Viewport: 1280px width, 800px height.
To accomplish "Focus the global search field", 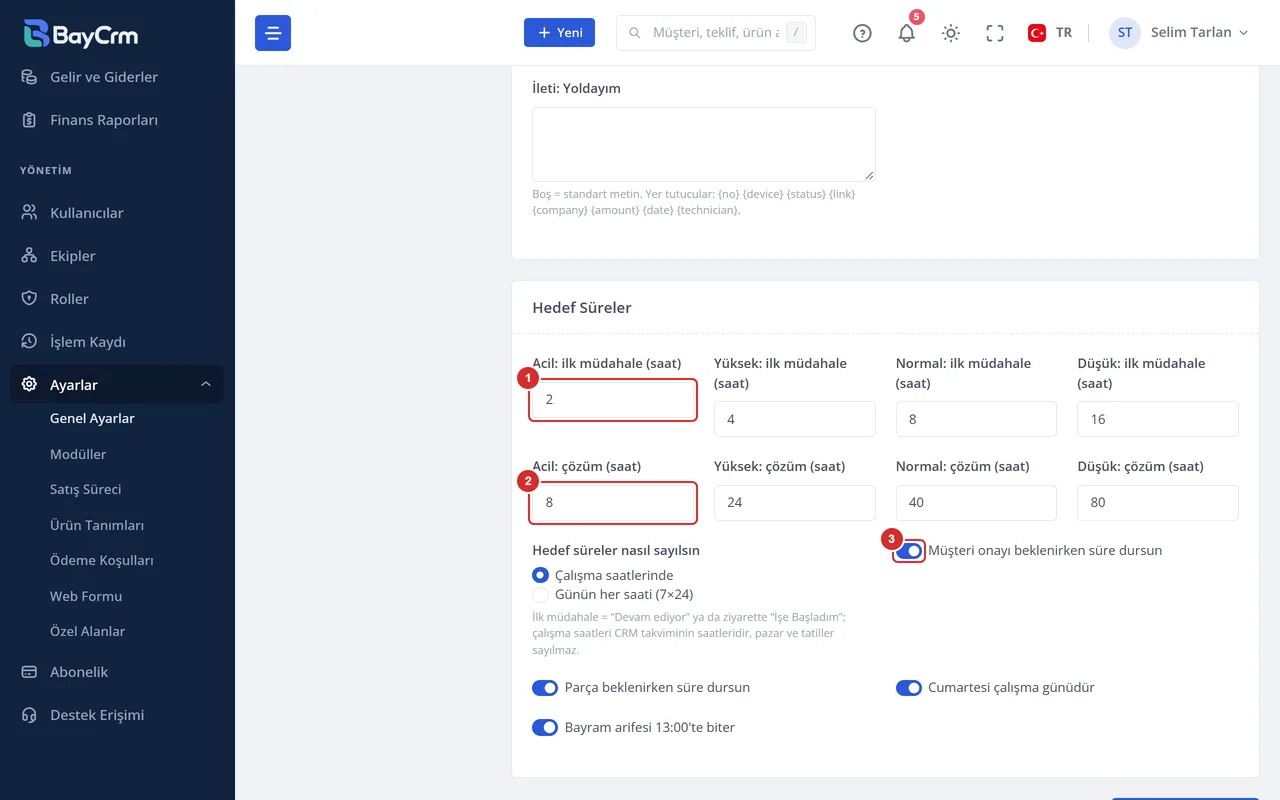I will click(x=716, y=33).
